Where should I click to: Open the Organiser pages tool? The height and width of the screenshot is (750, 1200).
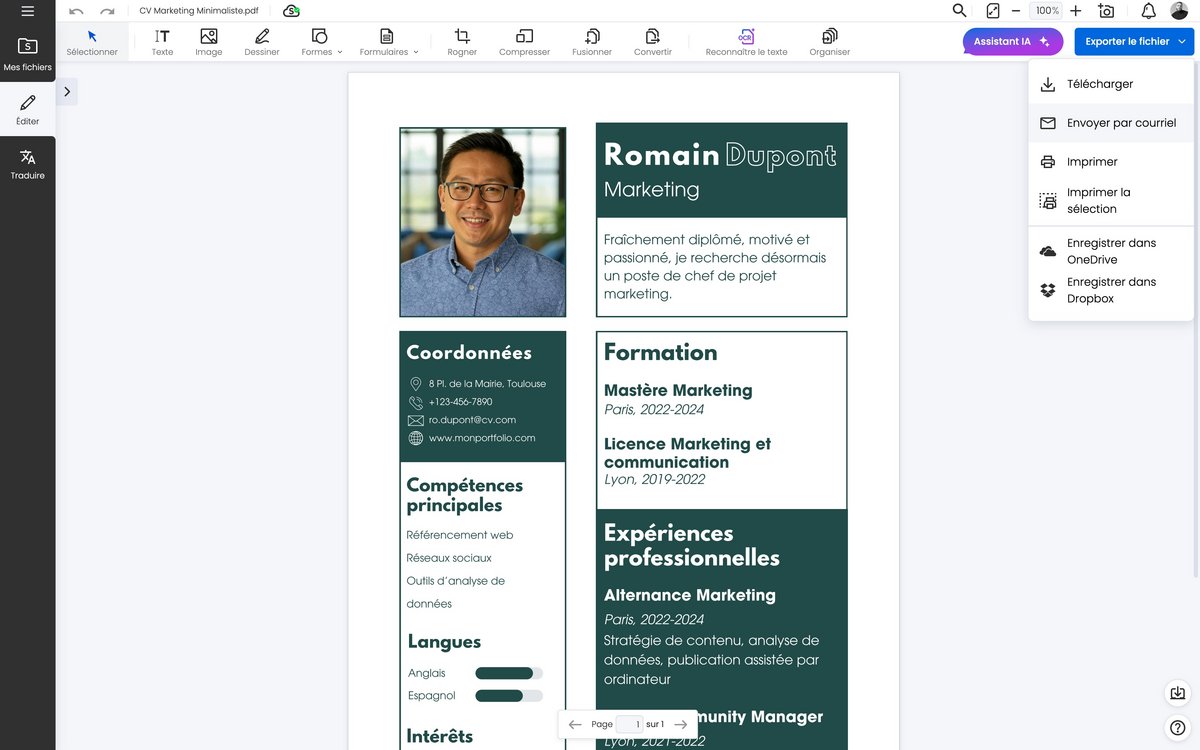point(830,42)
